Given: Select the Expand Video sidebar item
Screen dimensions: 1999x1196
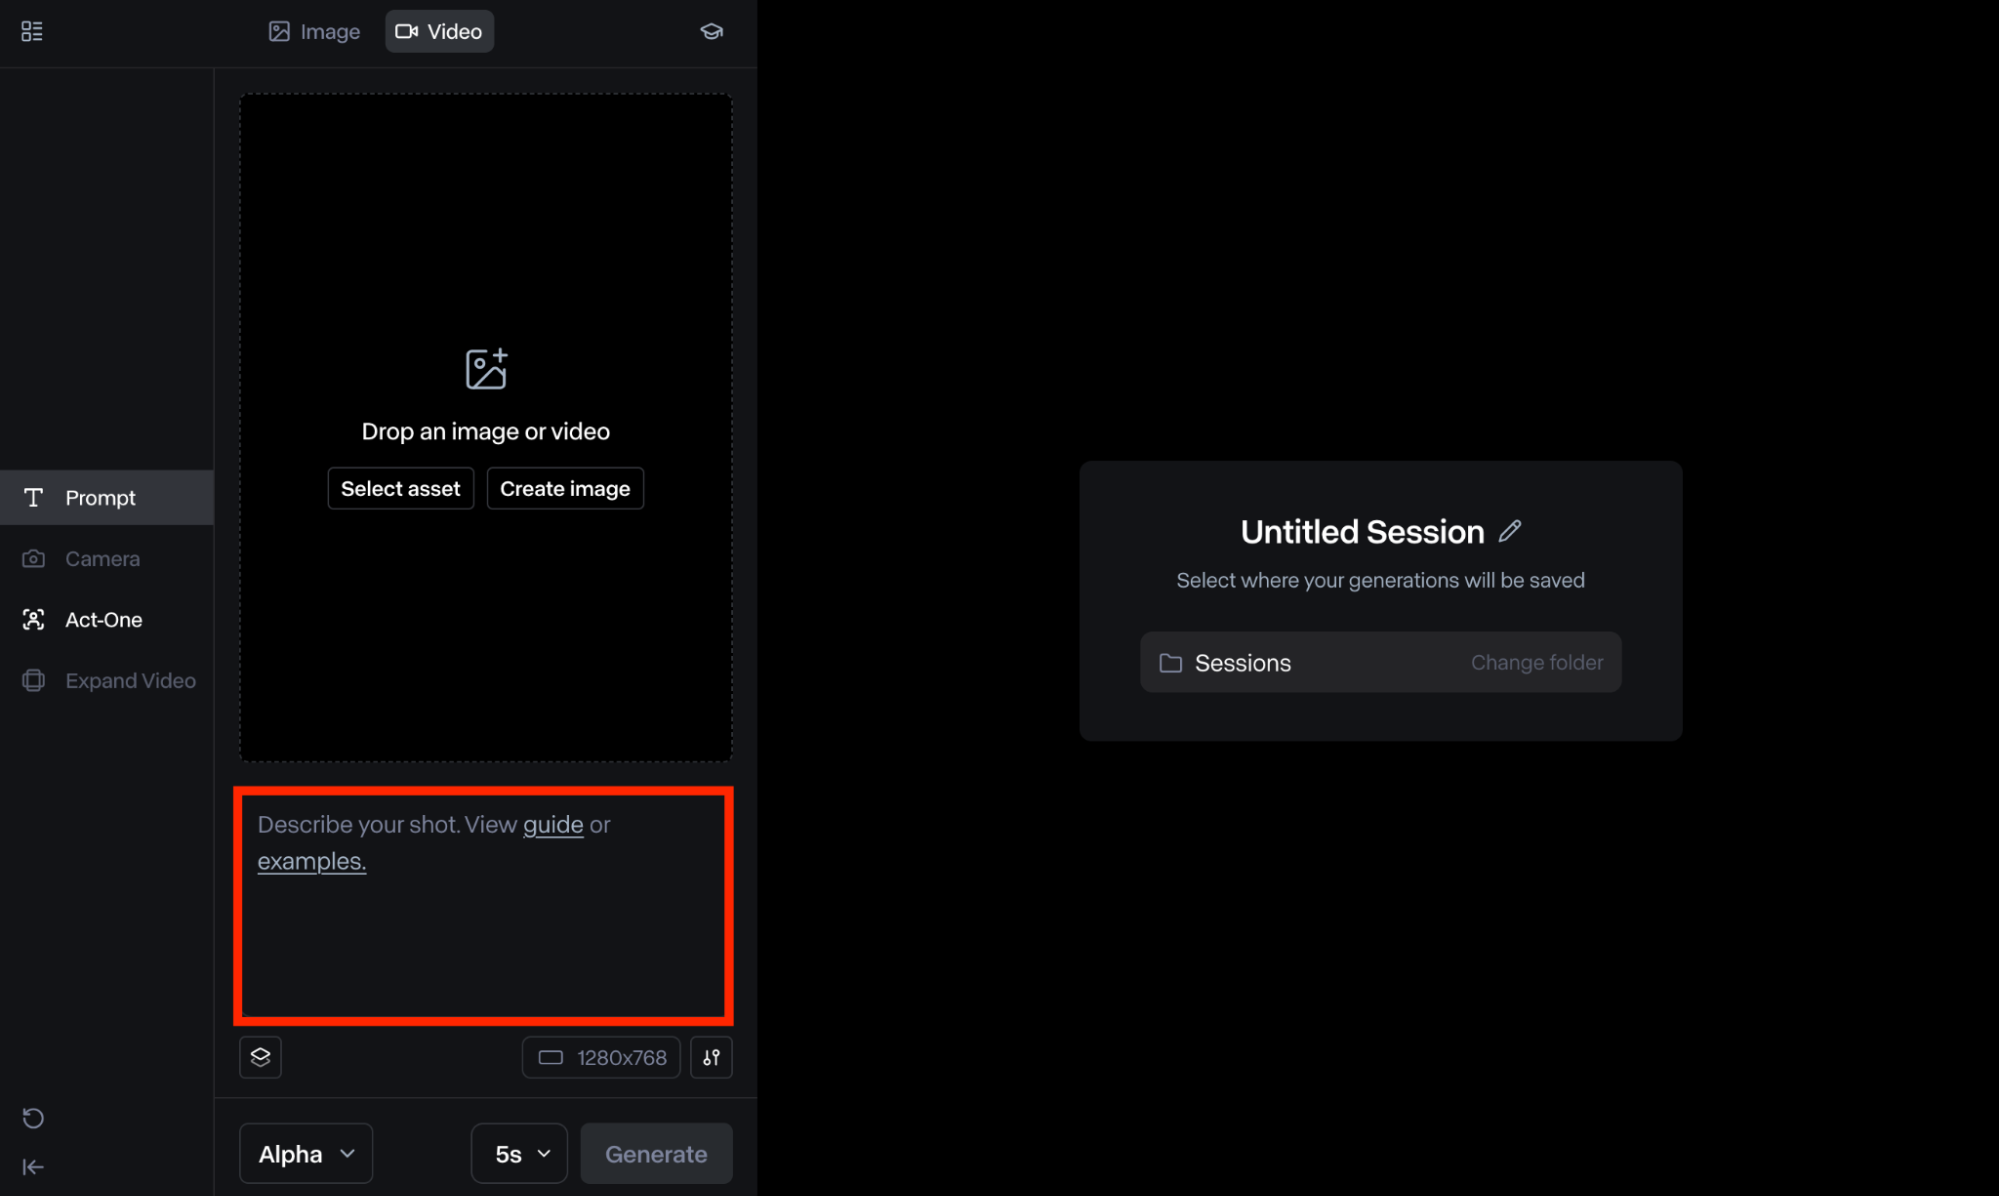Looking at the screenshot, I should click(107, 680).
